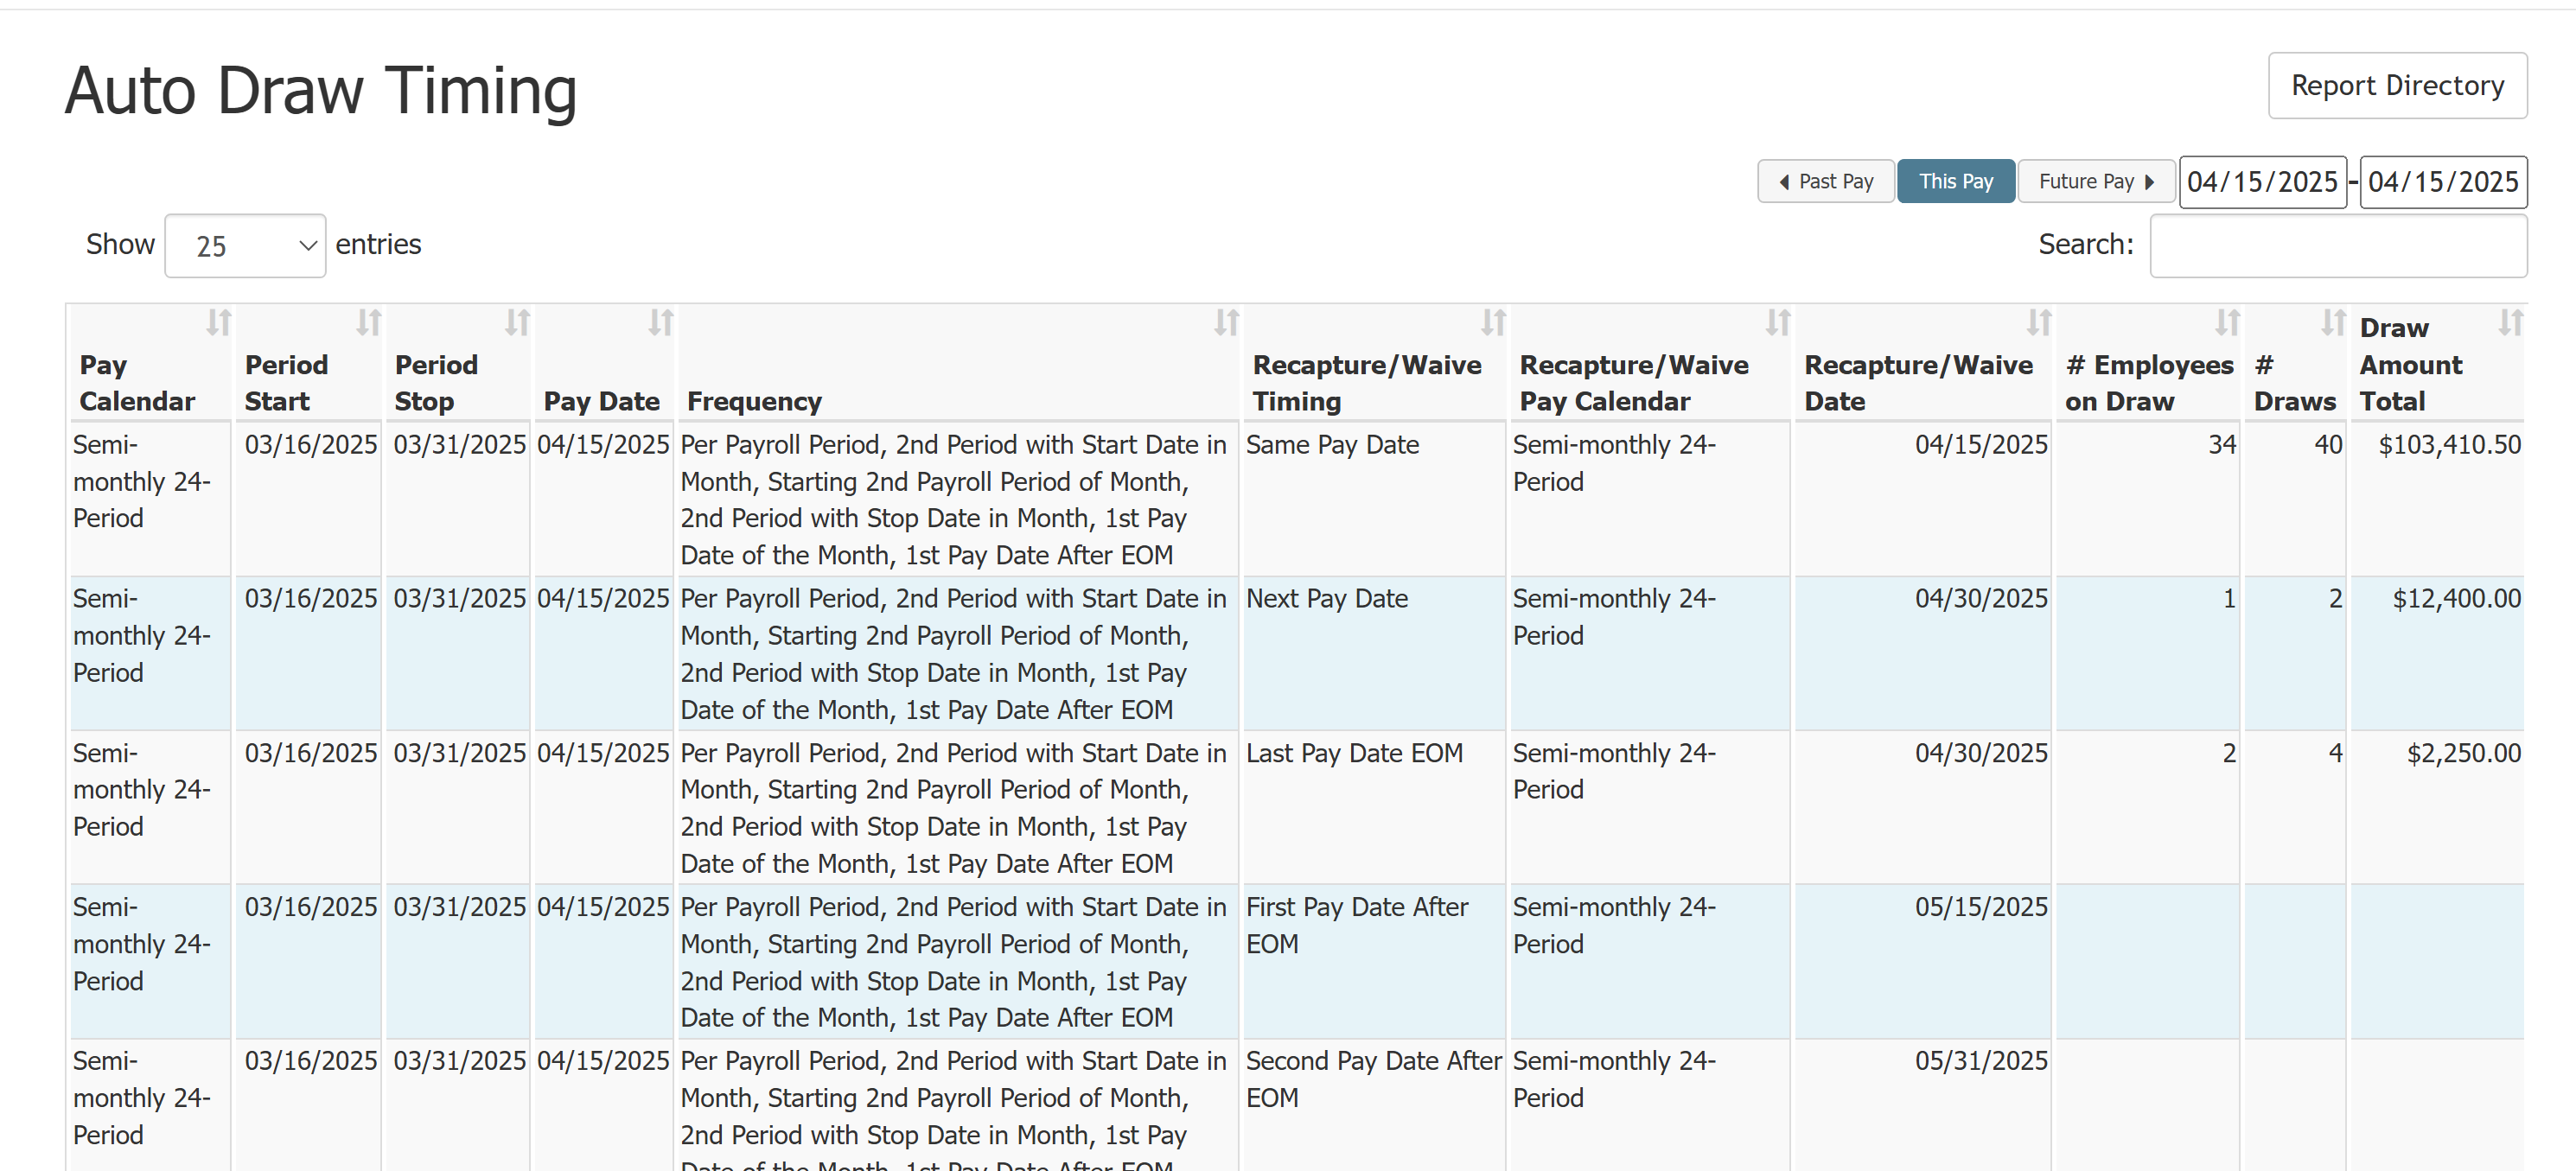Click Period Start 03/16/2025 in Next Pay Date row

pyautogui.click(x=311, y=599)
